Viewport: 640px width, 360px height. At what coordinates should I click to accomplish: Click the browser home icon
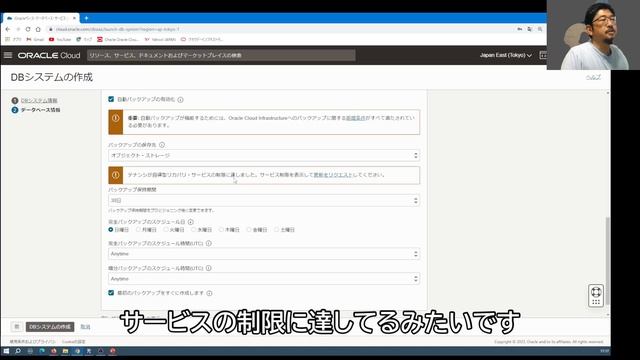(x=38, y=29)
